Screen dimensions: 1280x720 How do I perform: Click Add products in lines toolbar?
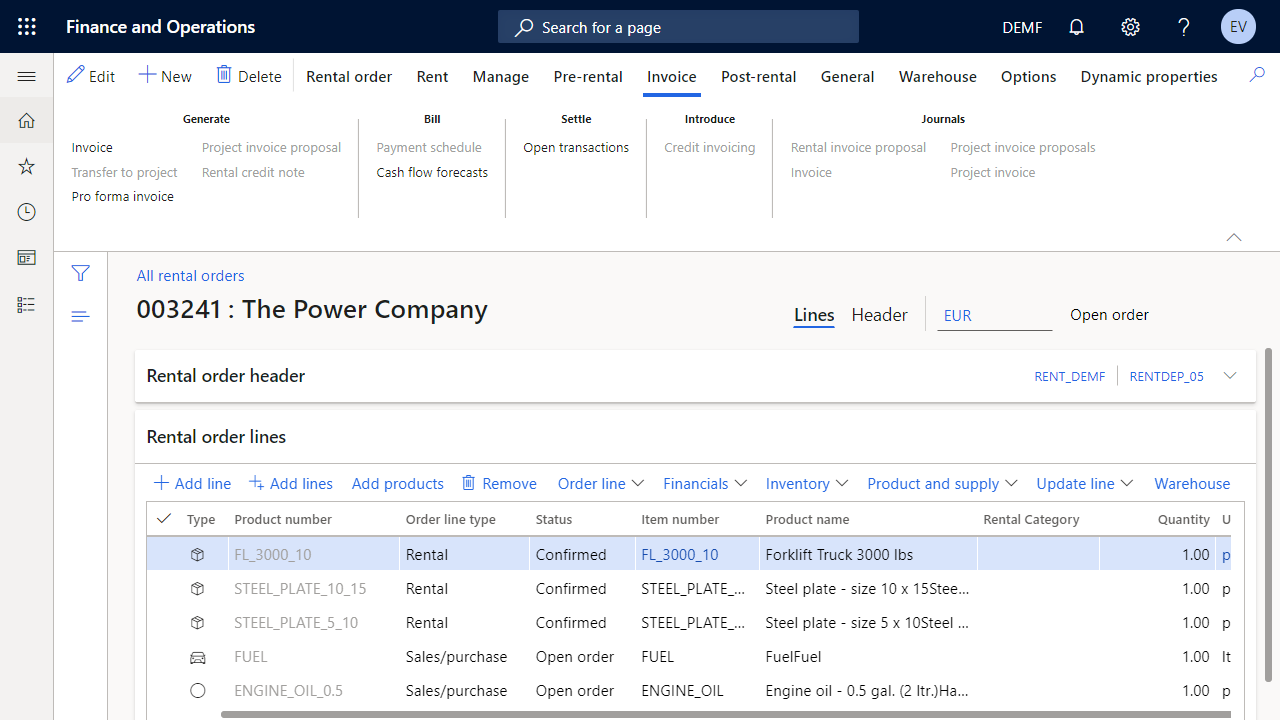pyautogui.click(x=398, y=483)
